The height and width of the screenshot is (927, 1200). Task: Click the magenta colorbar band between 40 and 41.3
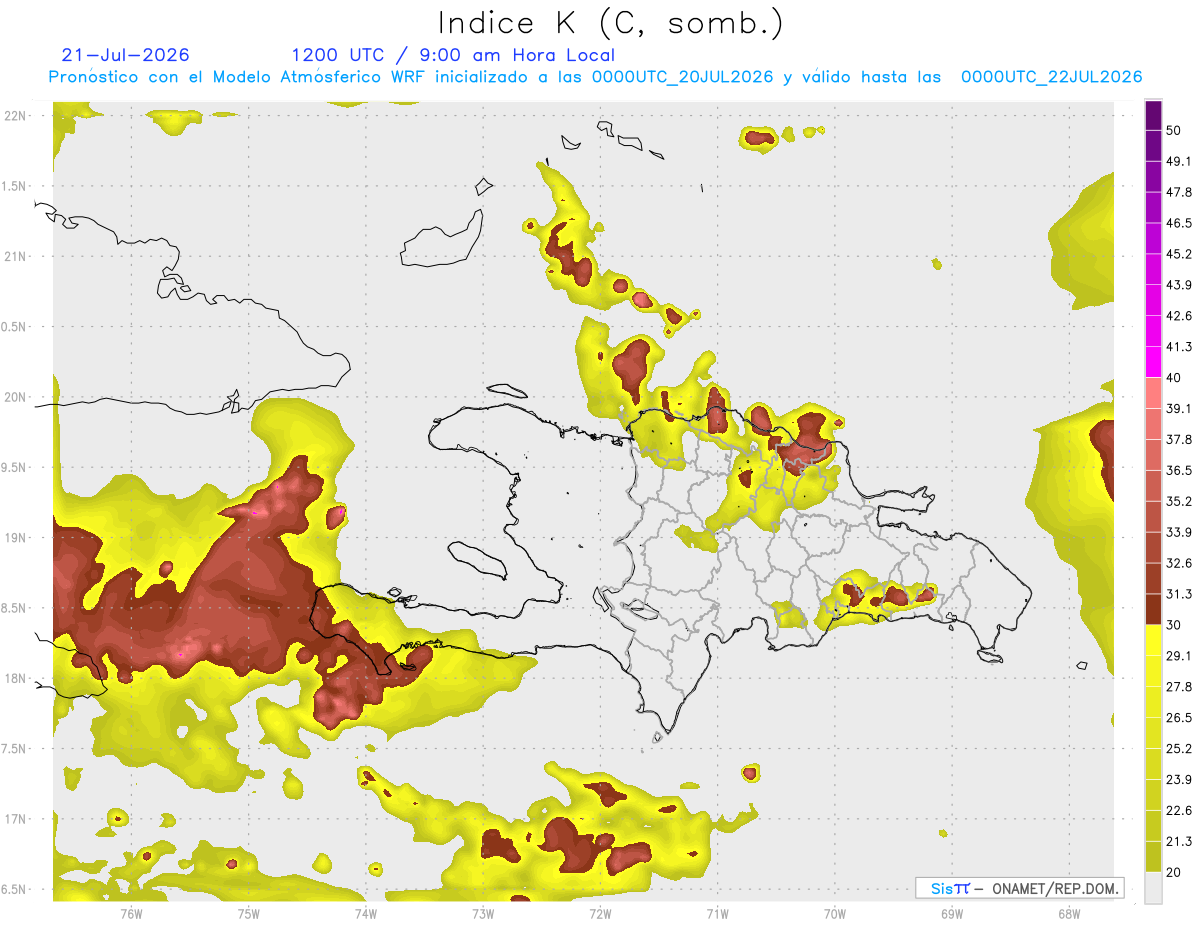(x=1154, y=362)
